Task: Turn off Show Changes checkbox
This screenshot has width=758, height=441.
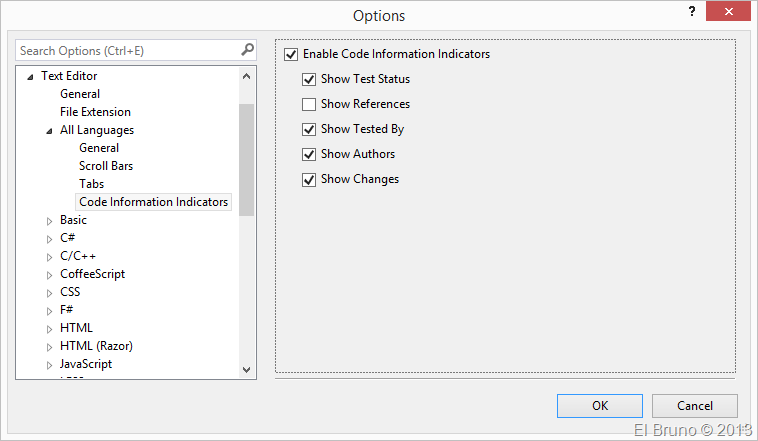Action: (309, 179)
